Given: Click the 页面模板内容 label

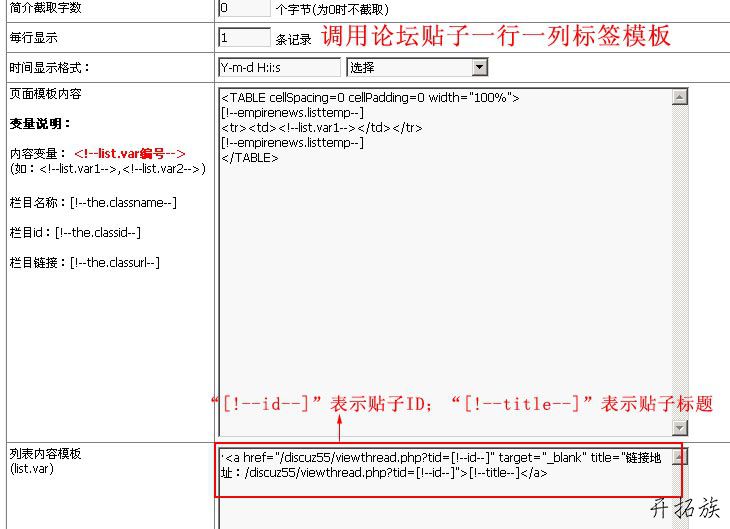Looking at the screenshot, I should 46,94.
